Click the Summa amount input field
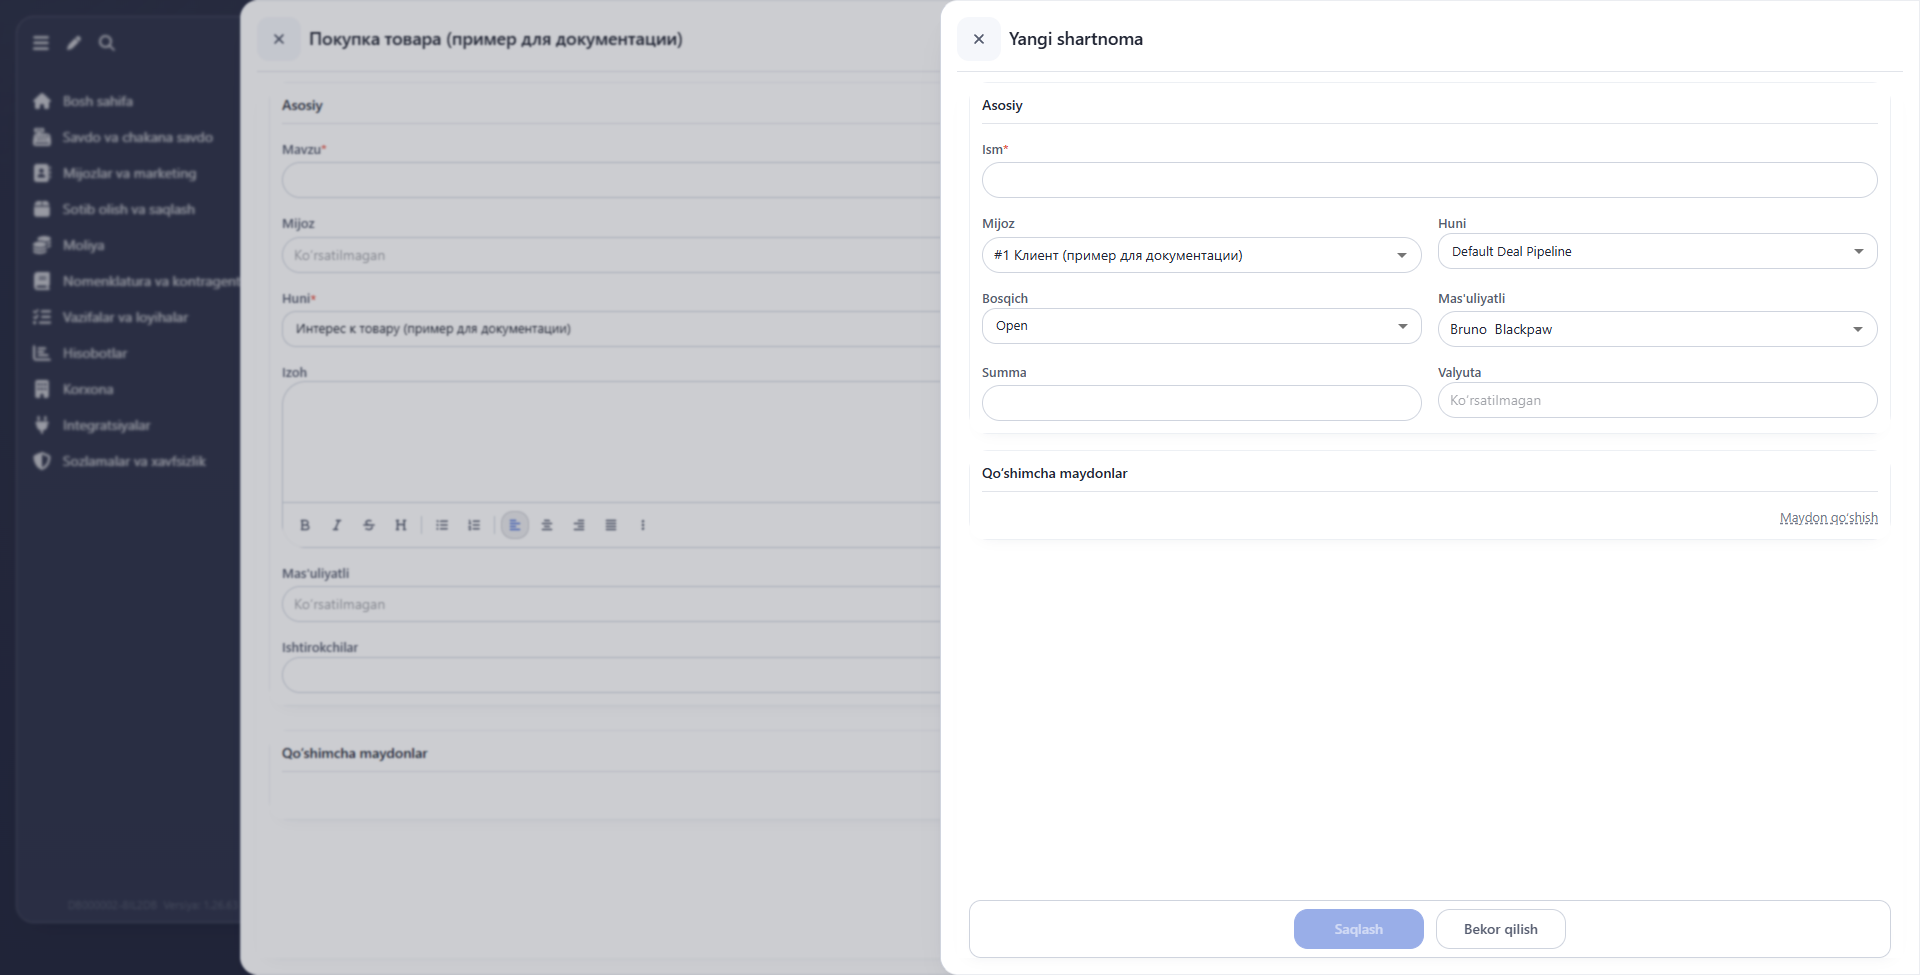 tap(1201, 403)
